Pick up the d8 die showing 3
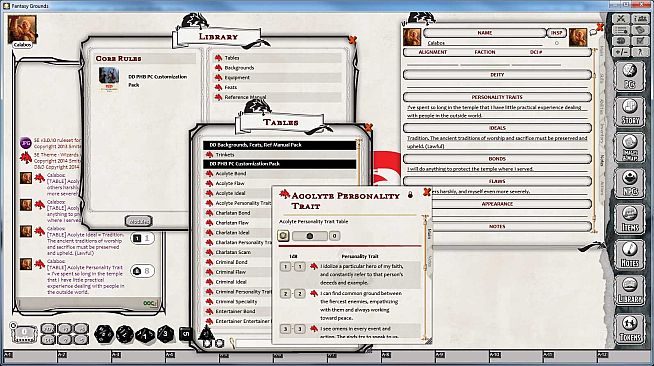This screenshot has width=654, height=366. (x=166, y=333)
